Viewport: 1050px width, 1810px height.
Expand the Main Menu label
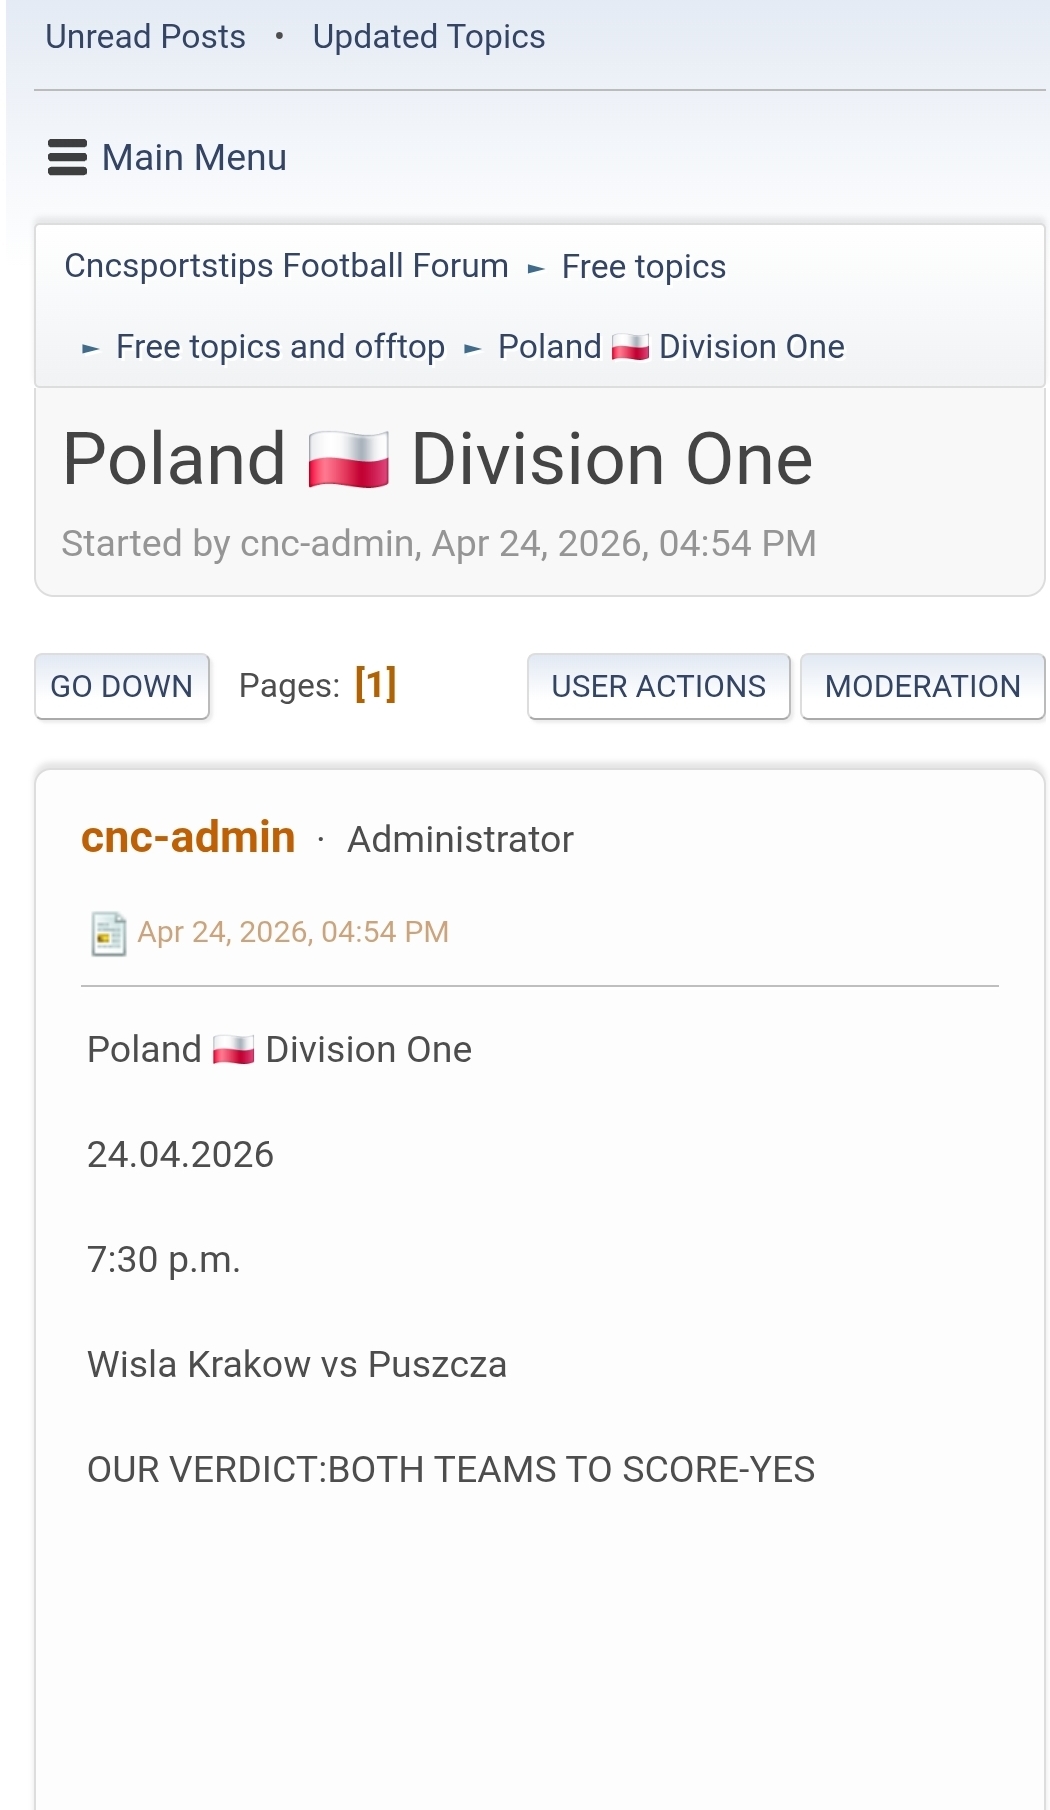tap(194, 158)
